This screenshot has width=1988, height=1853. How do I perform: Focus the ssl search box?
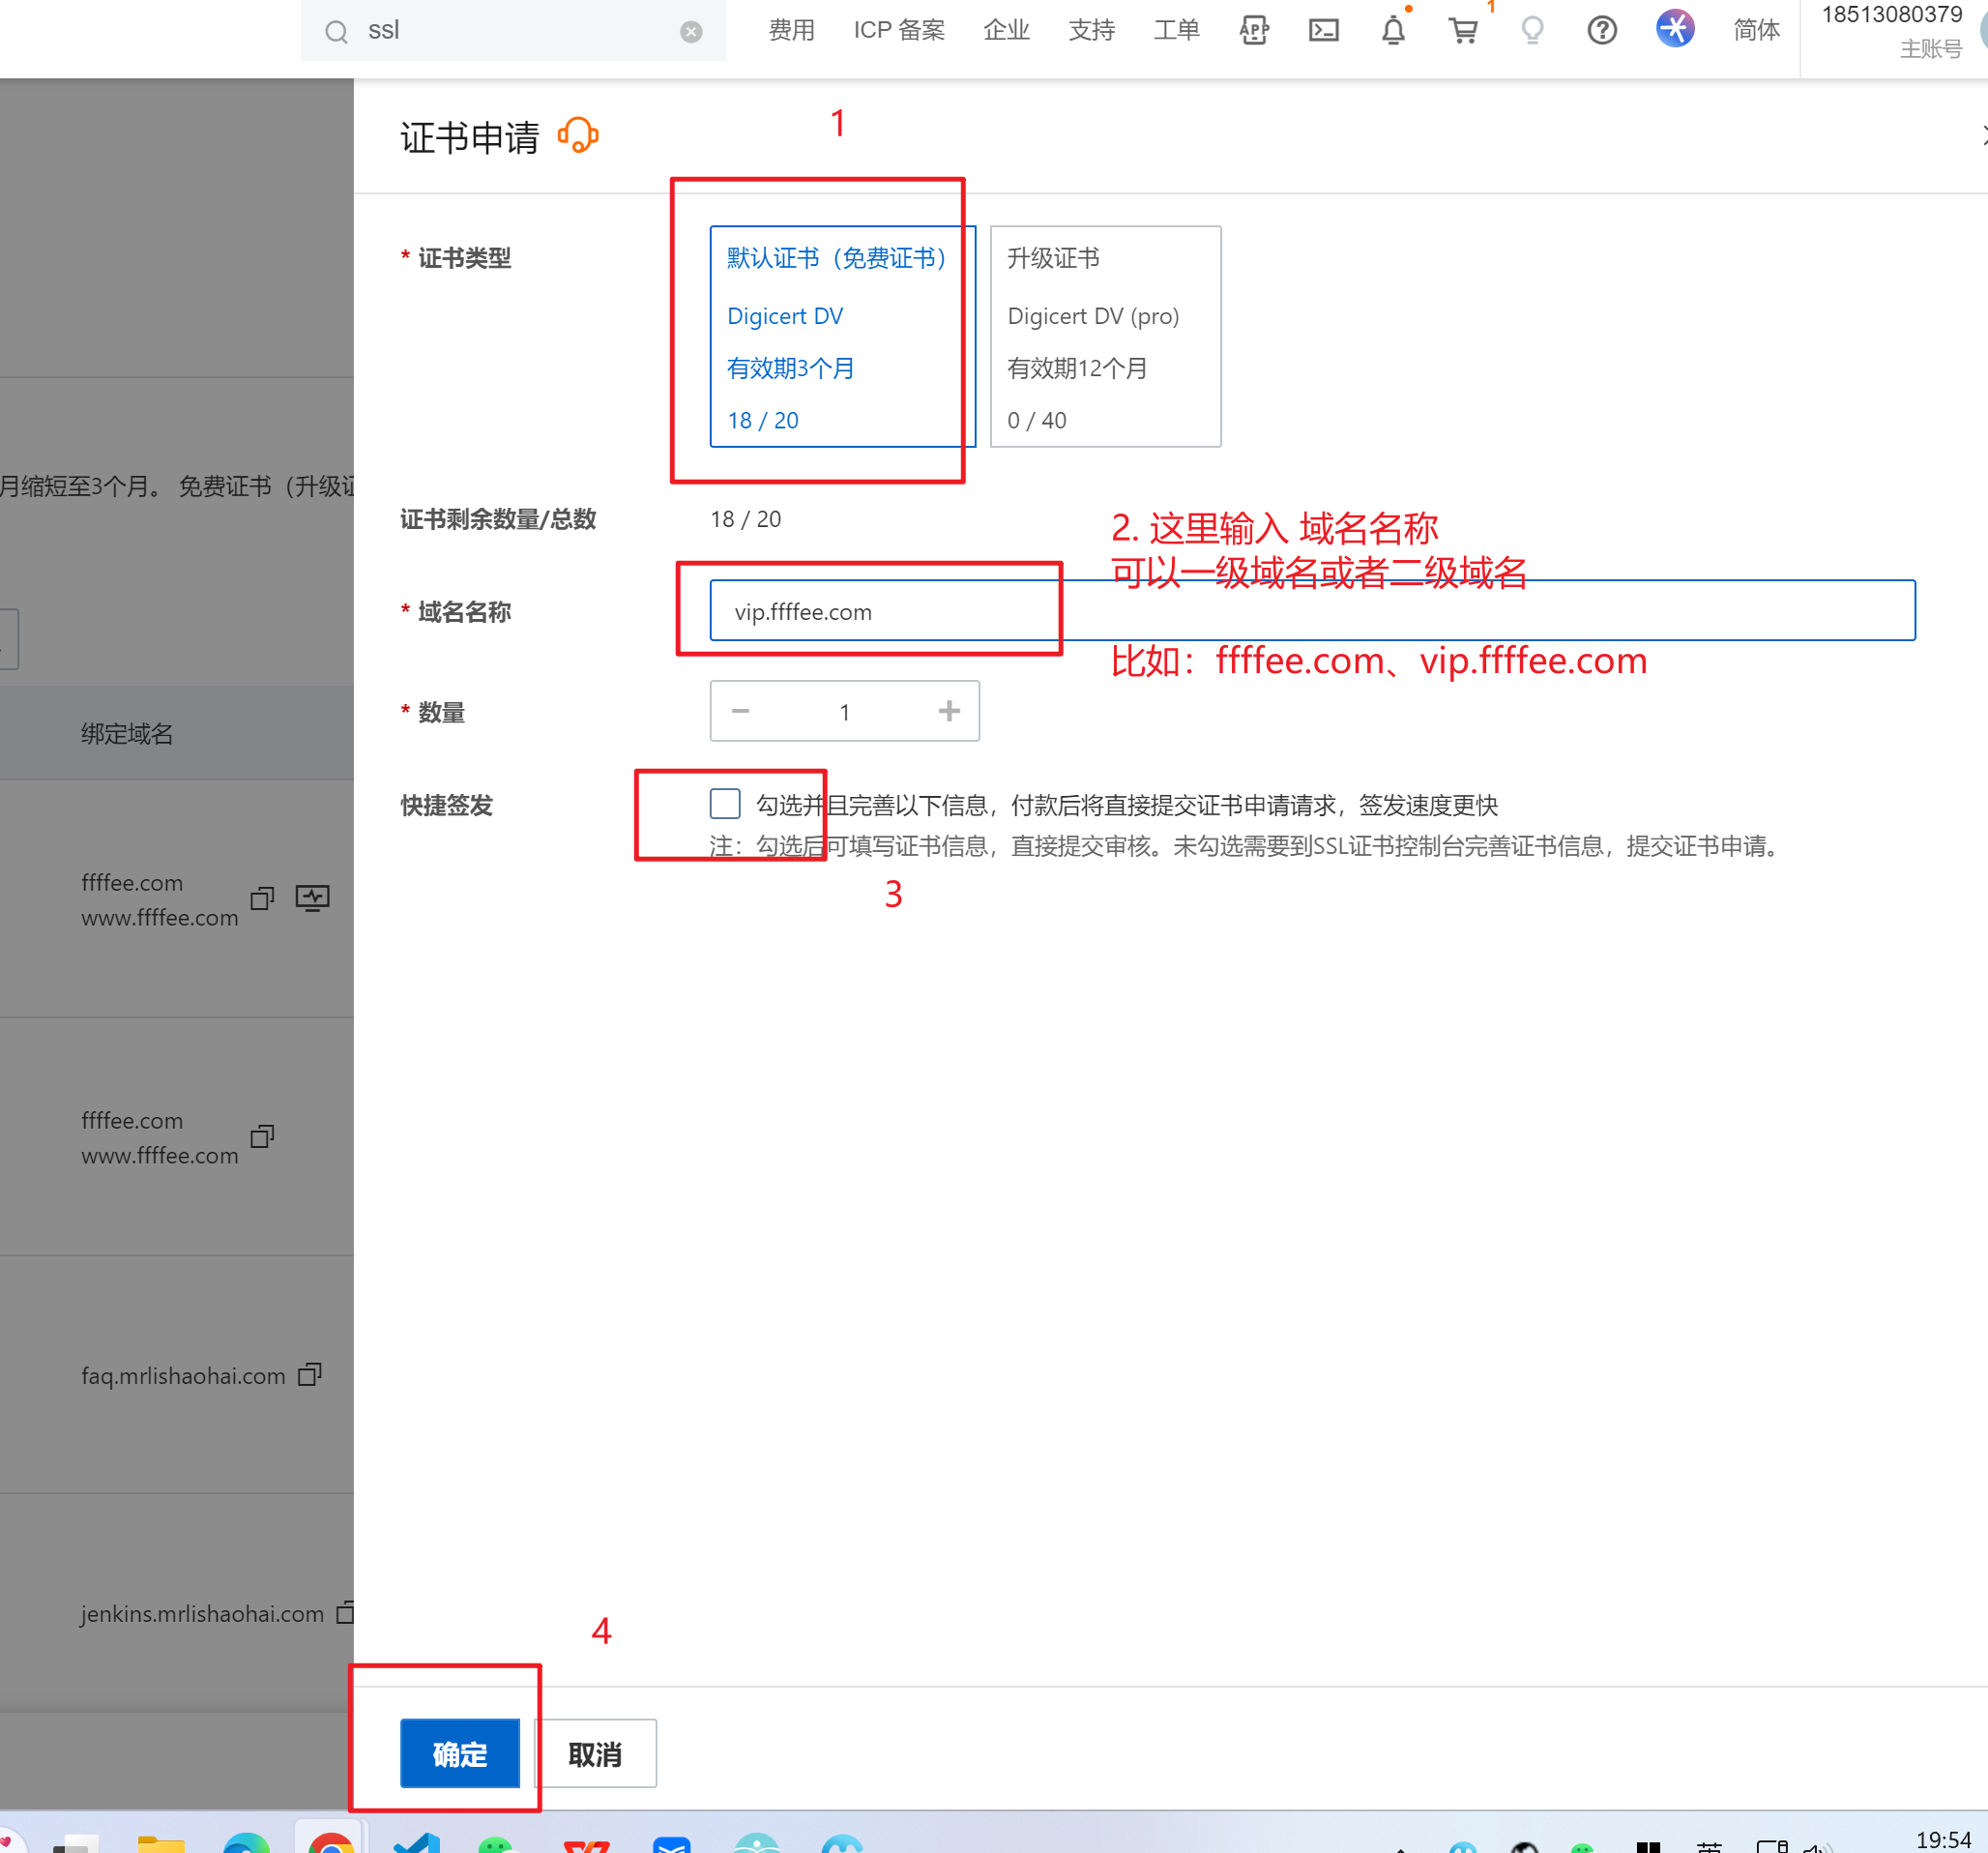click(513, 31)
